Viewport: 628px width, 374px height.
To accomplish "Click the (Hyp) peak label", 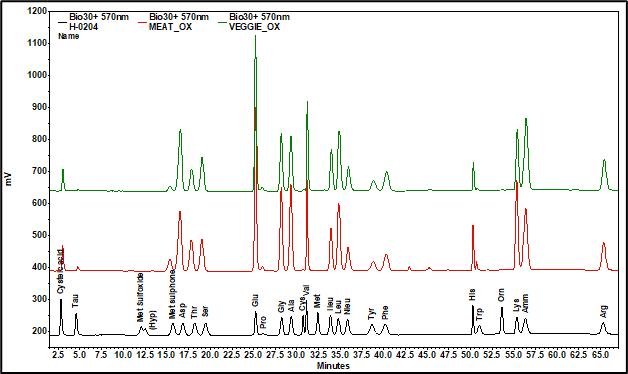I will click(x=153, y=320).
